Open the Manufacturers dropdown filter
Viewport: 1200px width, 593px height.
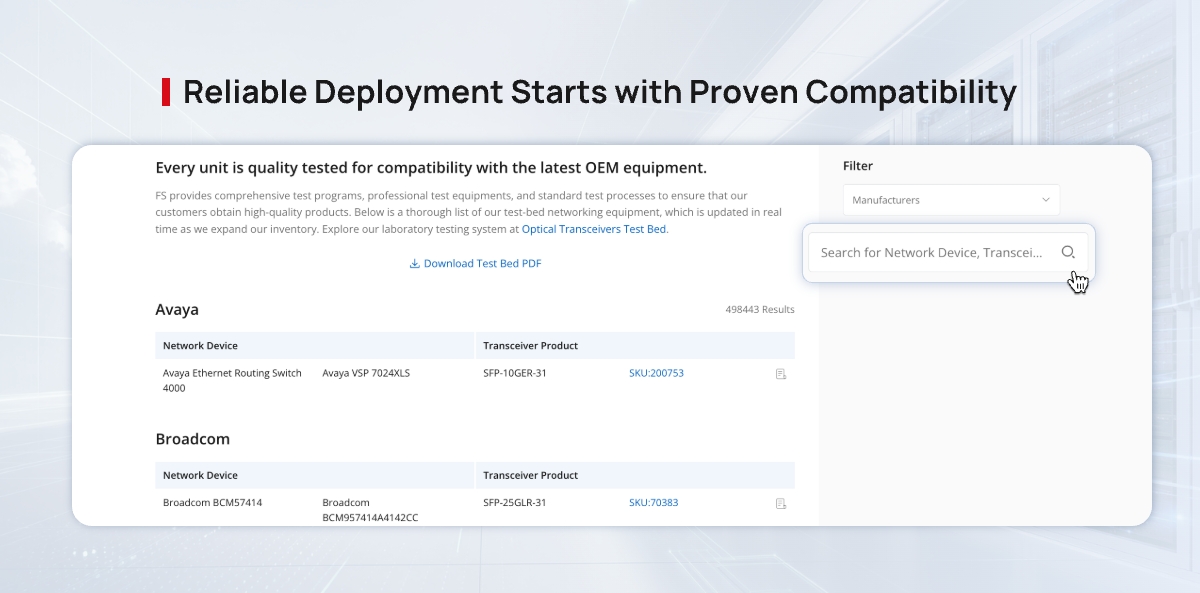(x=951, y=200)
